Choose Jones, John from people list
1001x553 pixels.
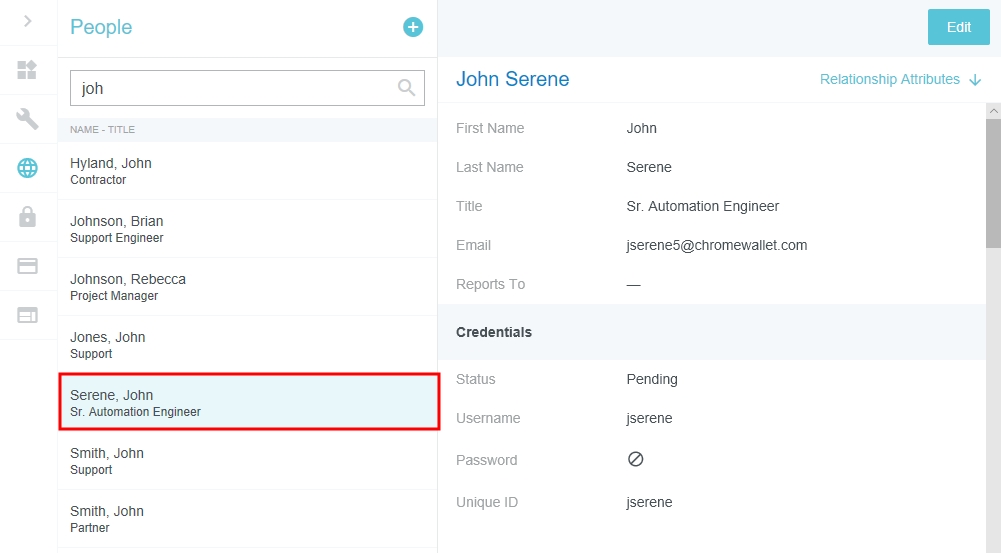[247, 345]
